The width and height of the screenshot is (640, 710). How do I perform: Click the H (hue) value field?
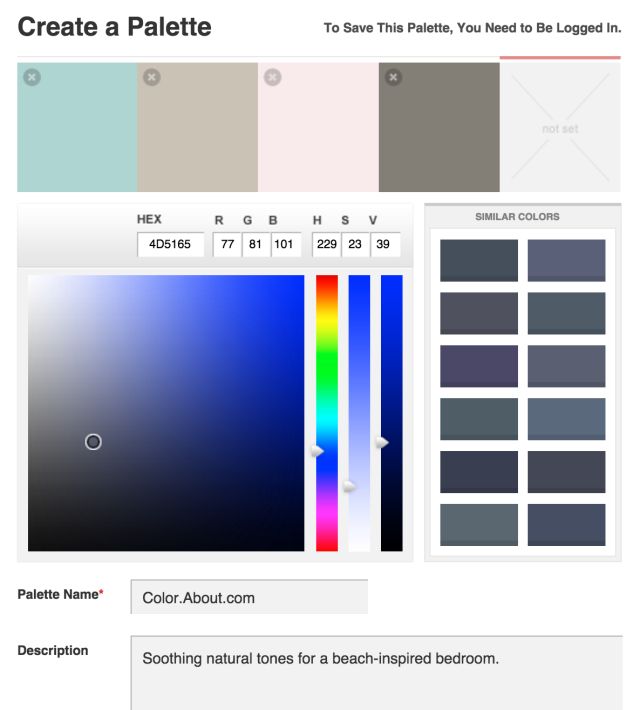click(x=326, y=245)
